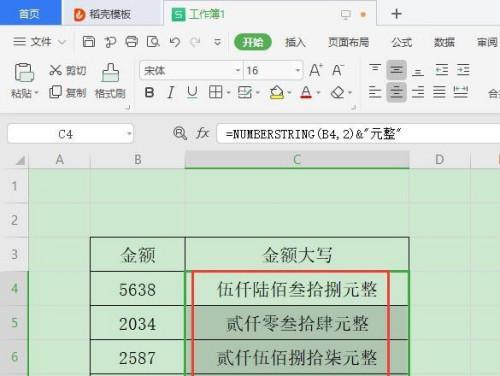Open the 开始 ribbon tab

253,42
